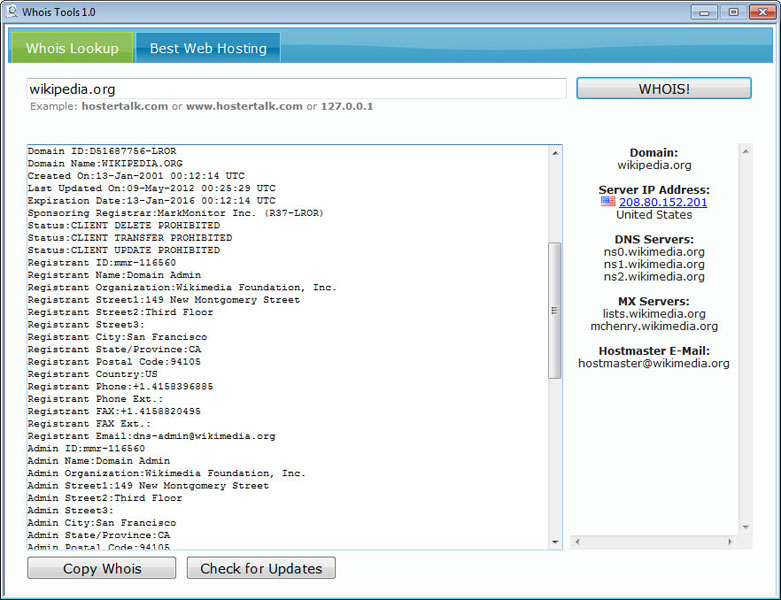
Task: Click the summary panel horizontal scroll left arrow
Action: (x=577, y=542)
